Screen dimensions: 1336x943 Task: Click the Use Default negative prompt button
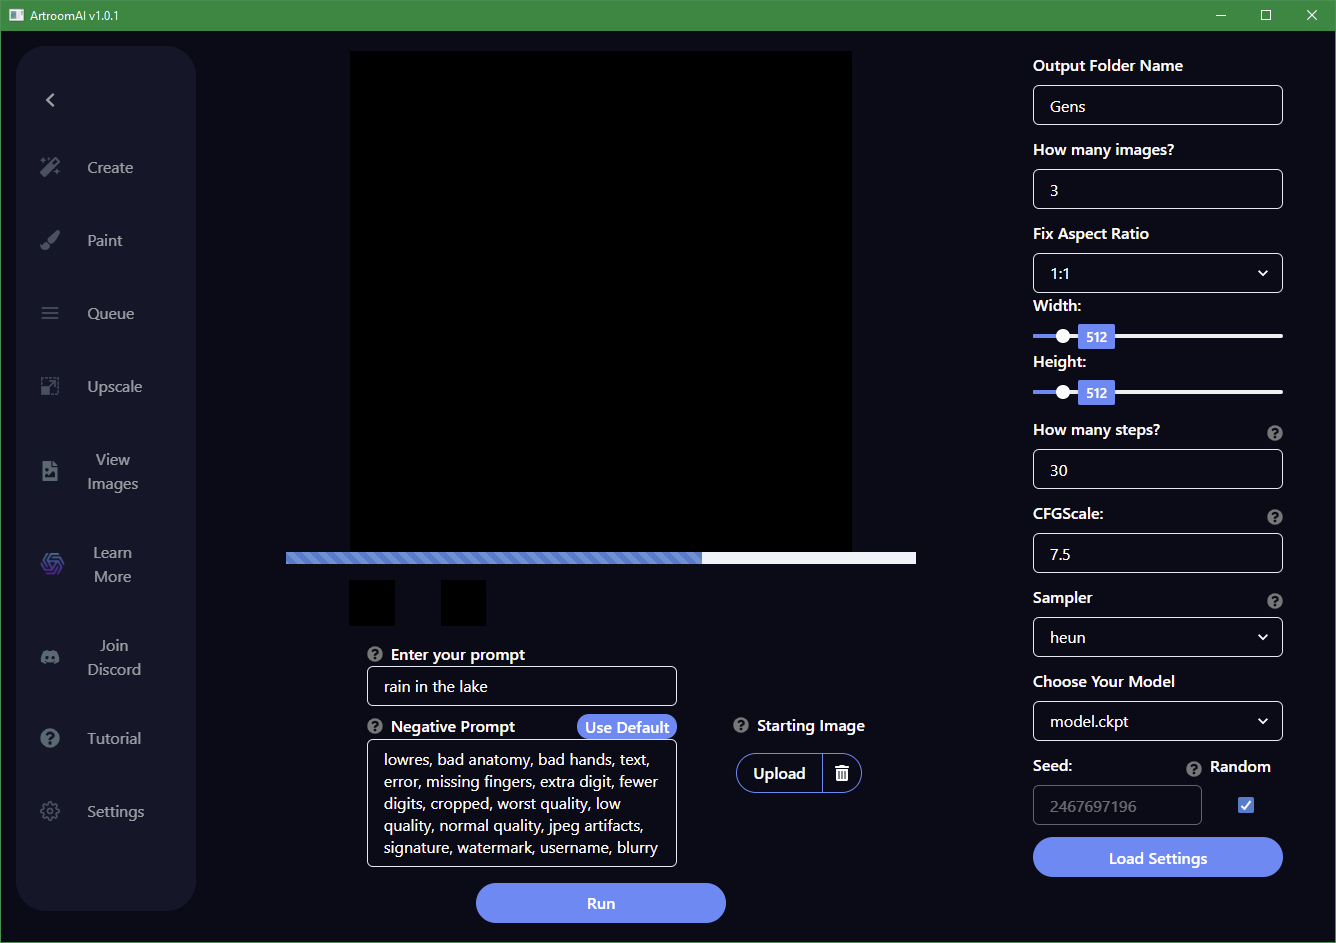coord(627,726)
